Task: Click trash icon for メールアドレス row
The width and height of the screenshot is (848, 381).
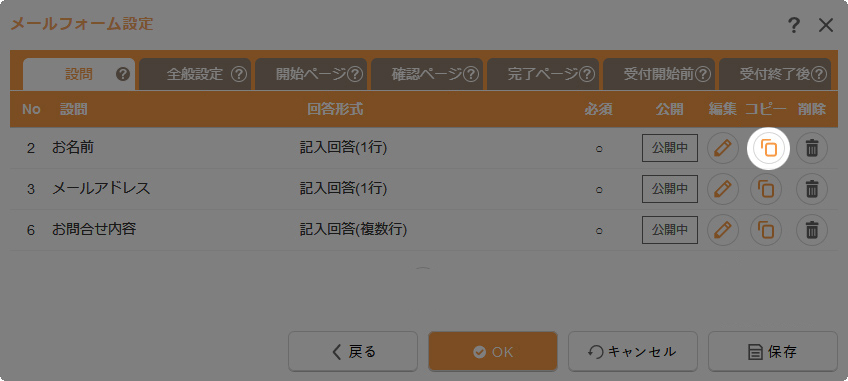Action: tap(812, 189)
